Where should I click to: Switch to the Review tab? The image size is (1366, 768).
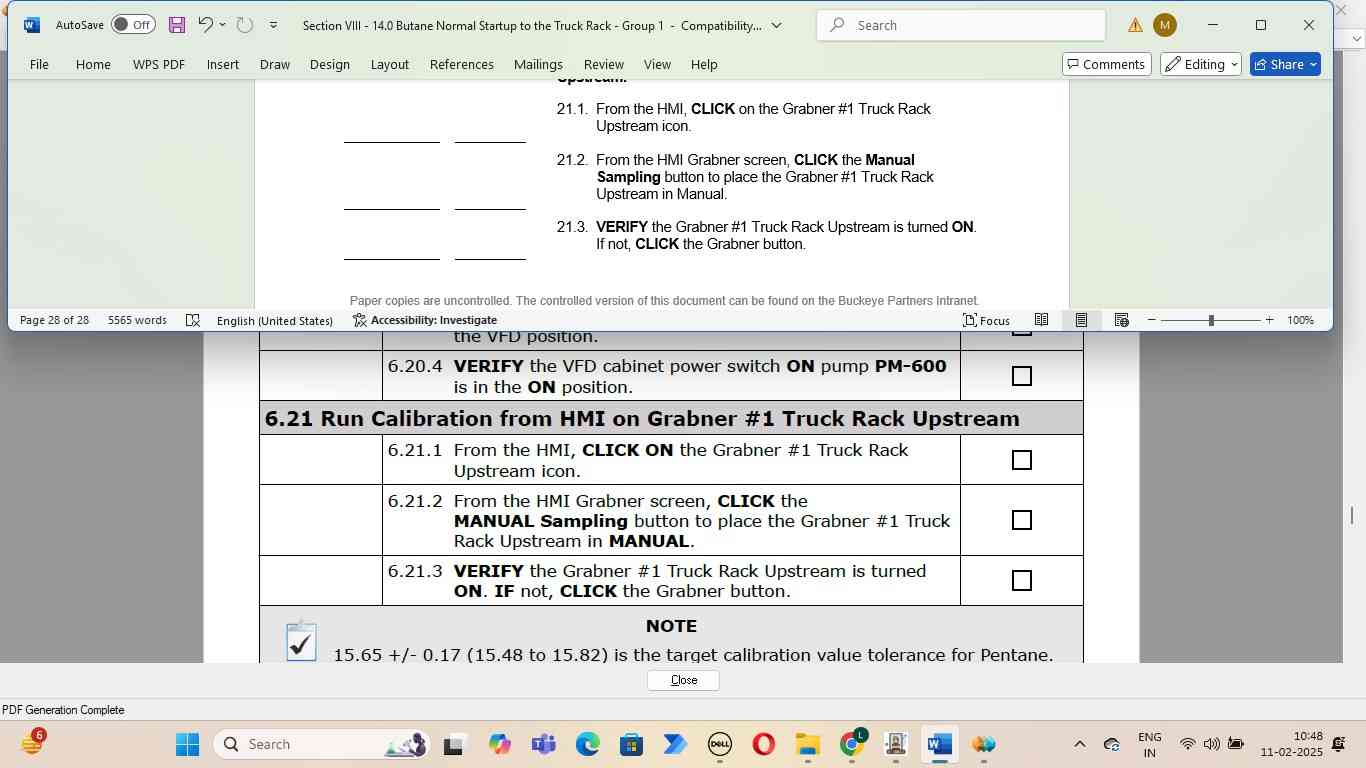(604, 64)
